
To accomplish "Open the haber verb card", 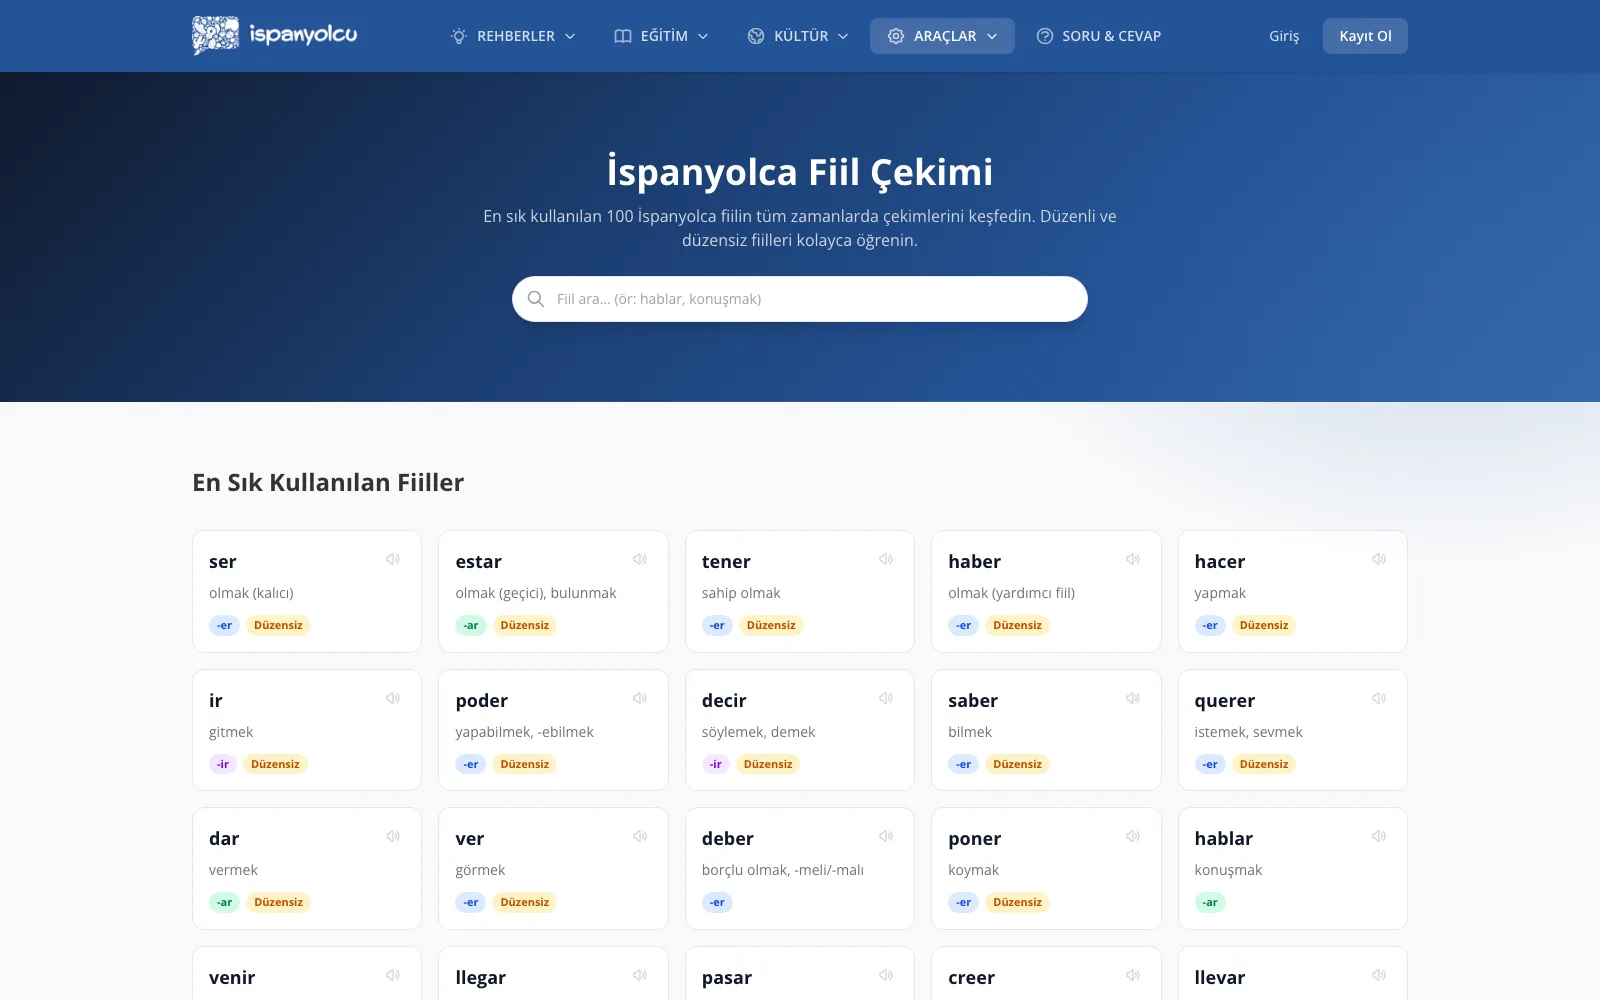I will tap(1046, 591).
